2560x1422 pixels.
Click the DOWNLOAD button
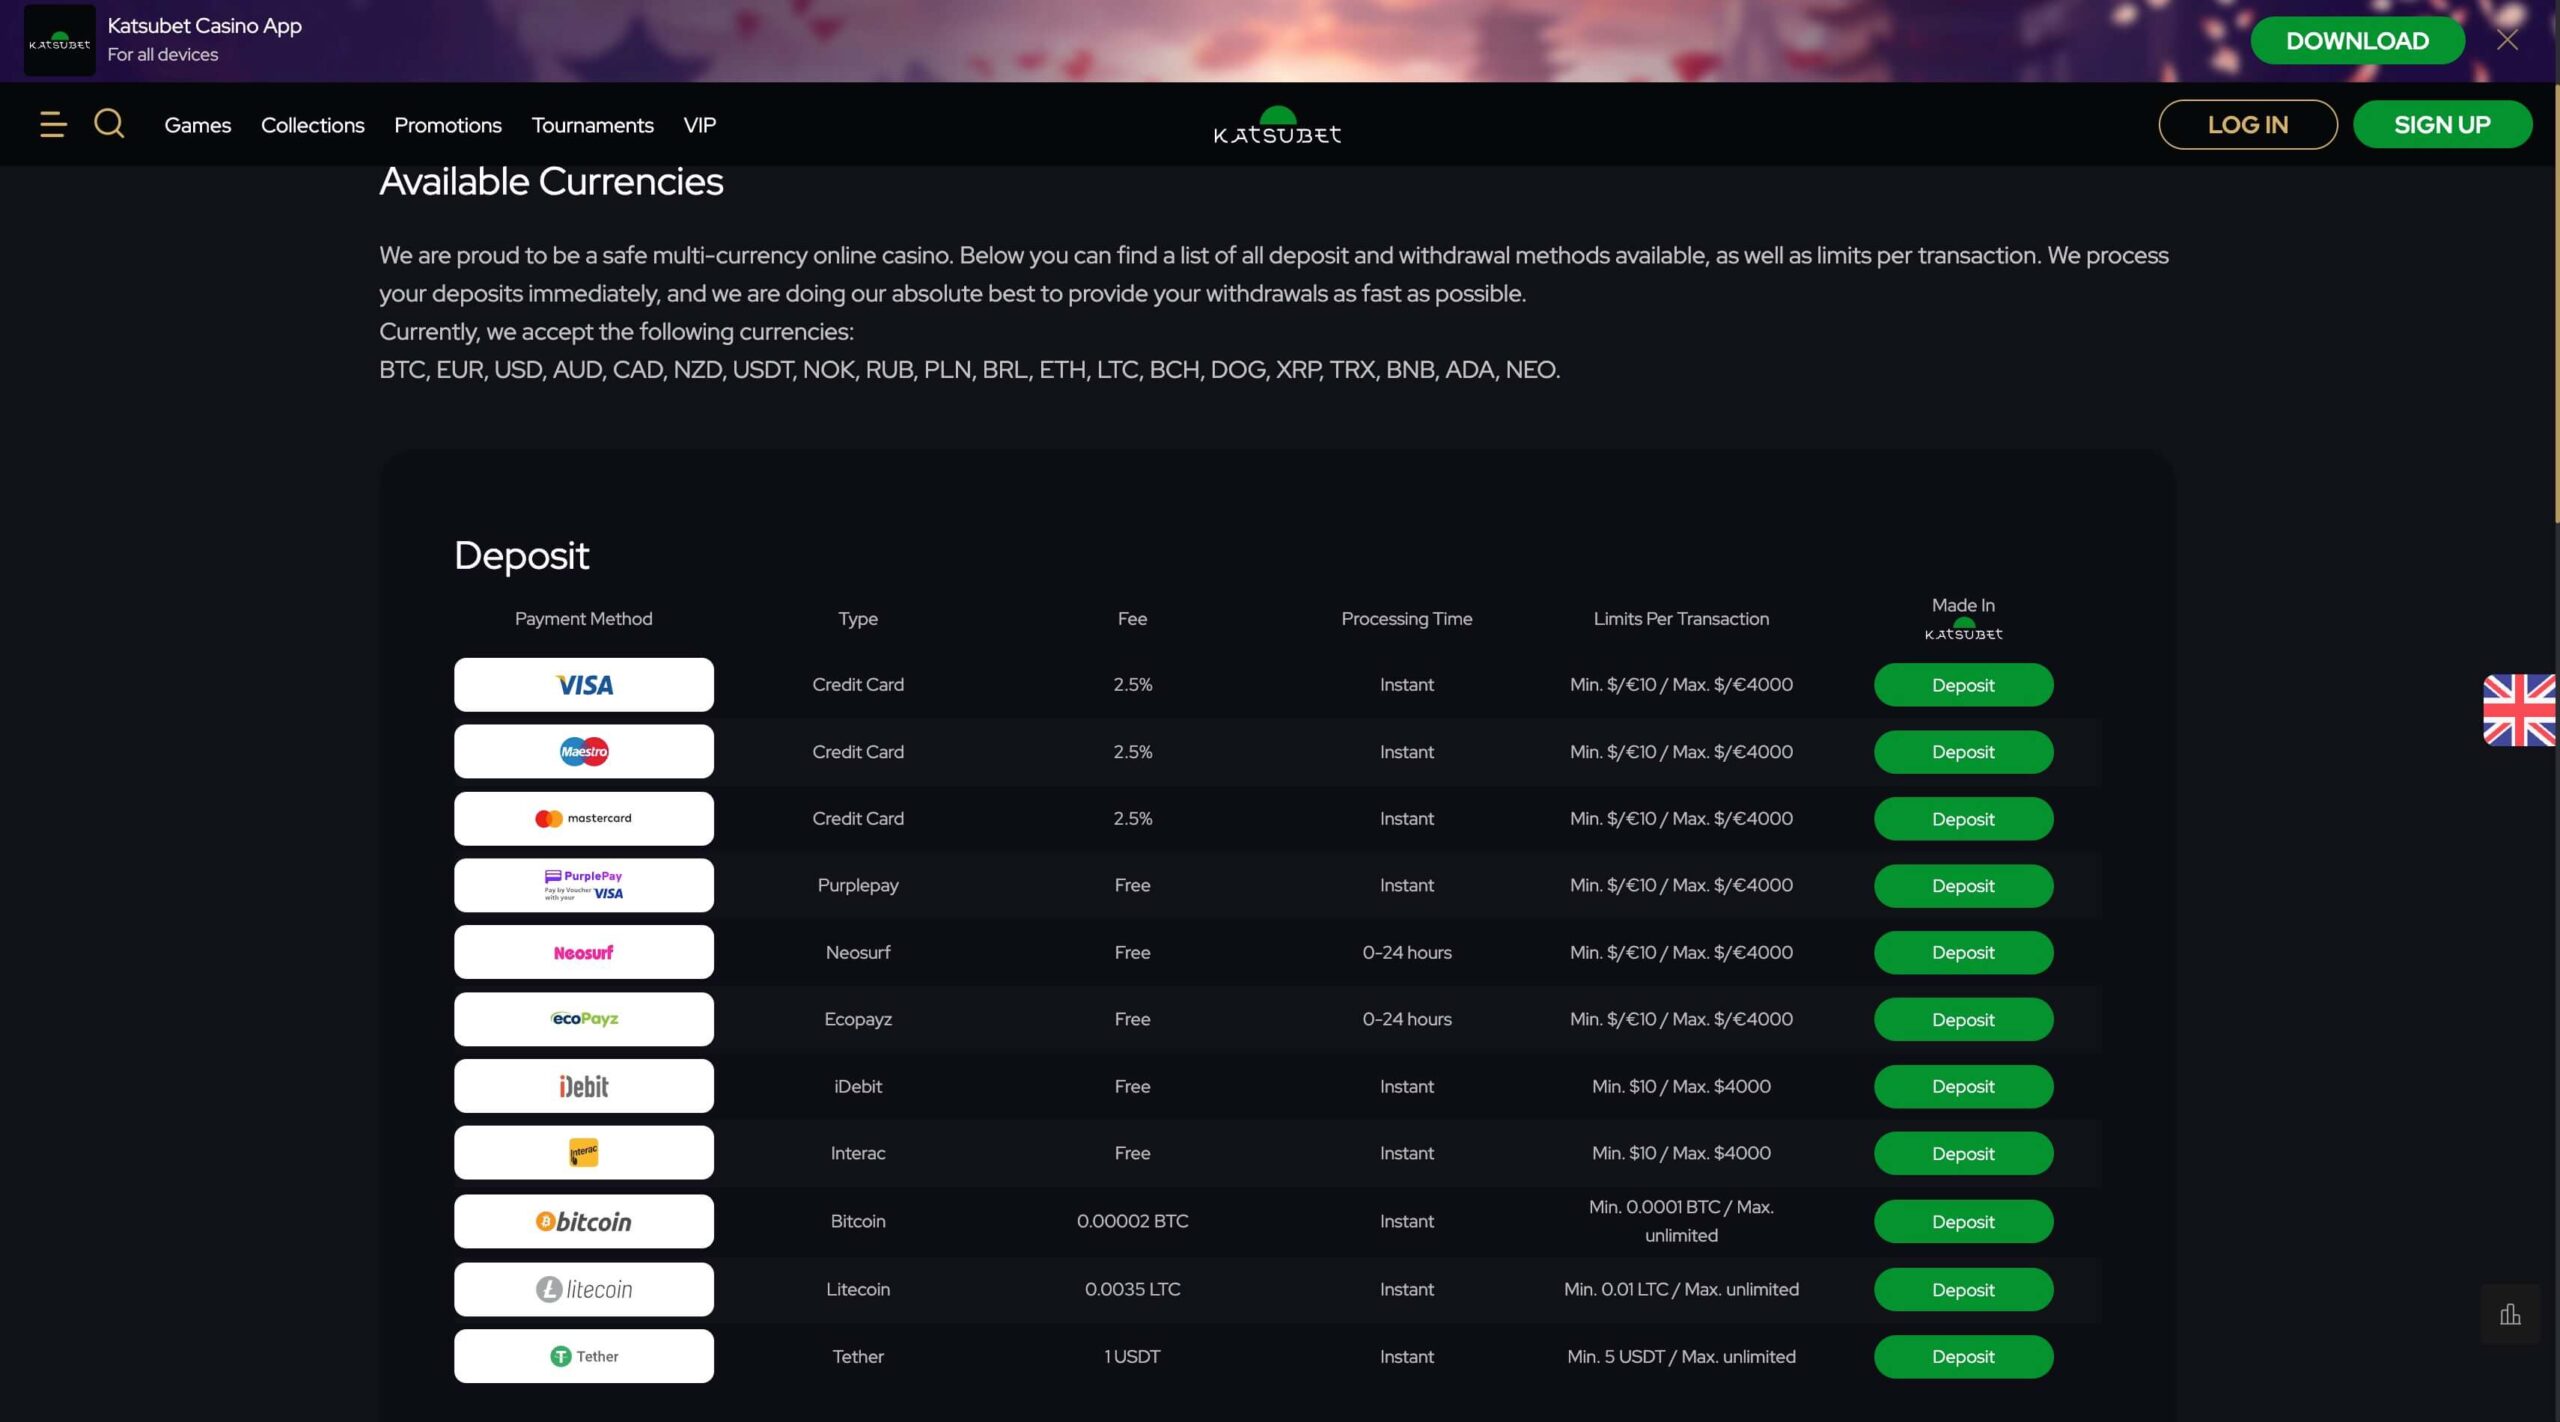coord(2357,41)
